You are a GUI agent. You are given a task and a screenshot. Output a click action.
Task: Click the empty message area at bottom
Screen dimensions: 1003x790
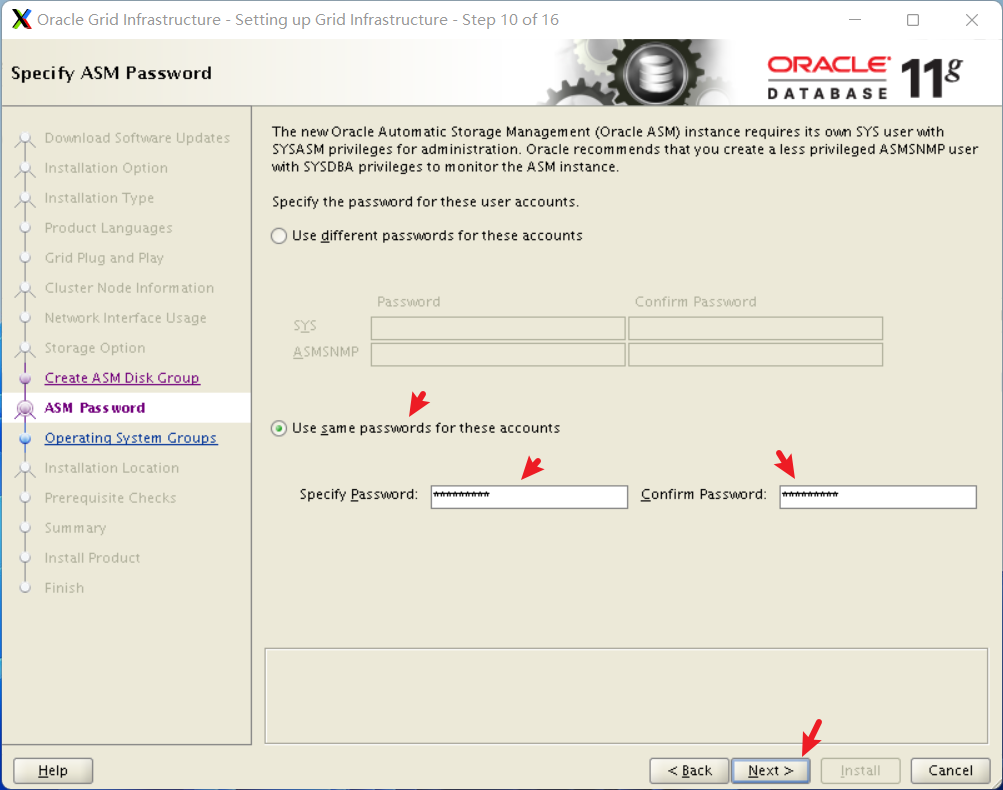click(x=626, y=696)
